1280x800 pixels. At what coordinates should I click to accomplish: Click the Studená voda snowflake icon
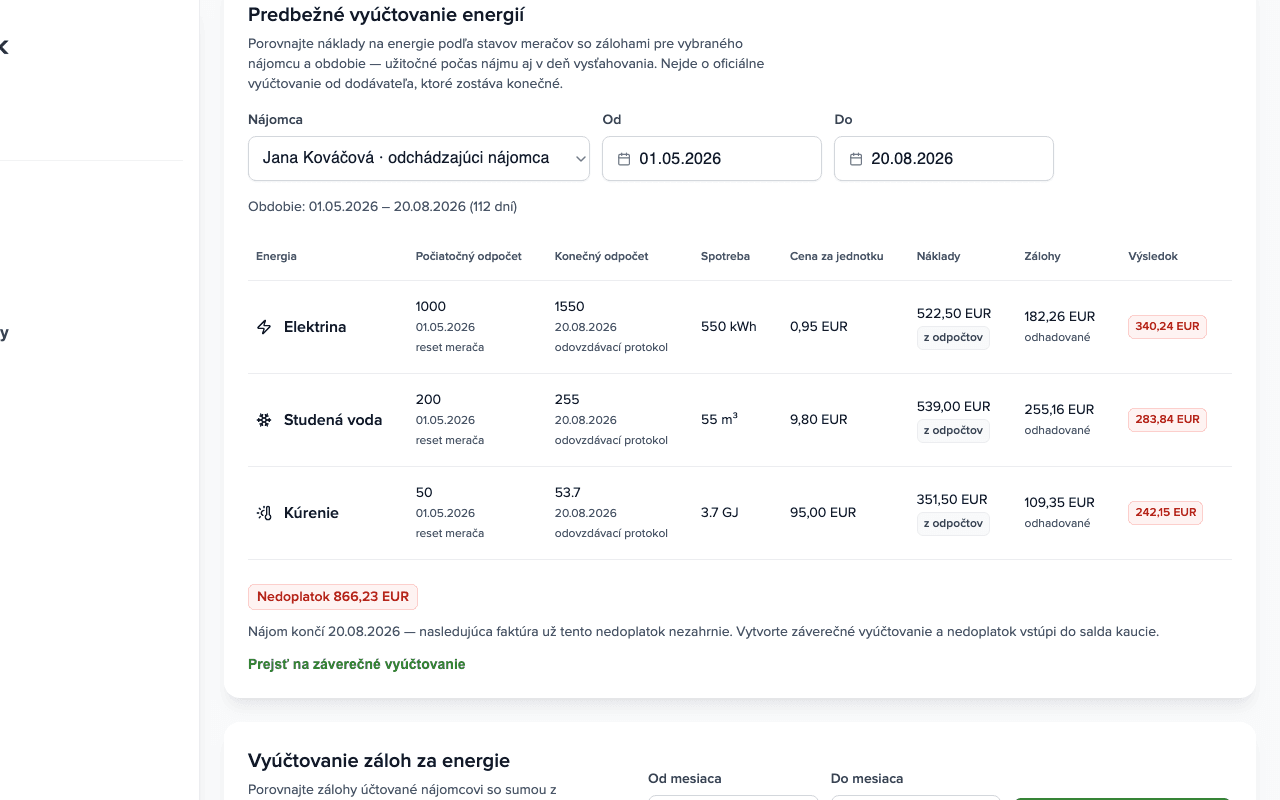264,420
